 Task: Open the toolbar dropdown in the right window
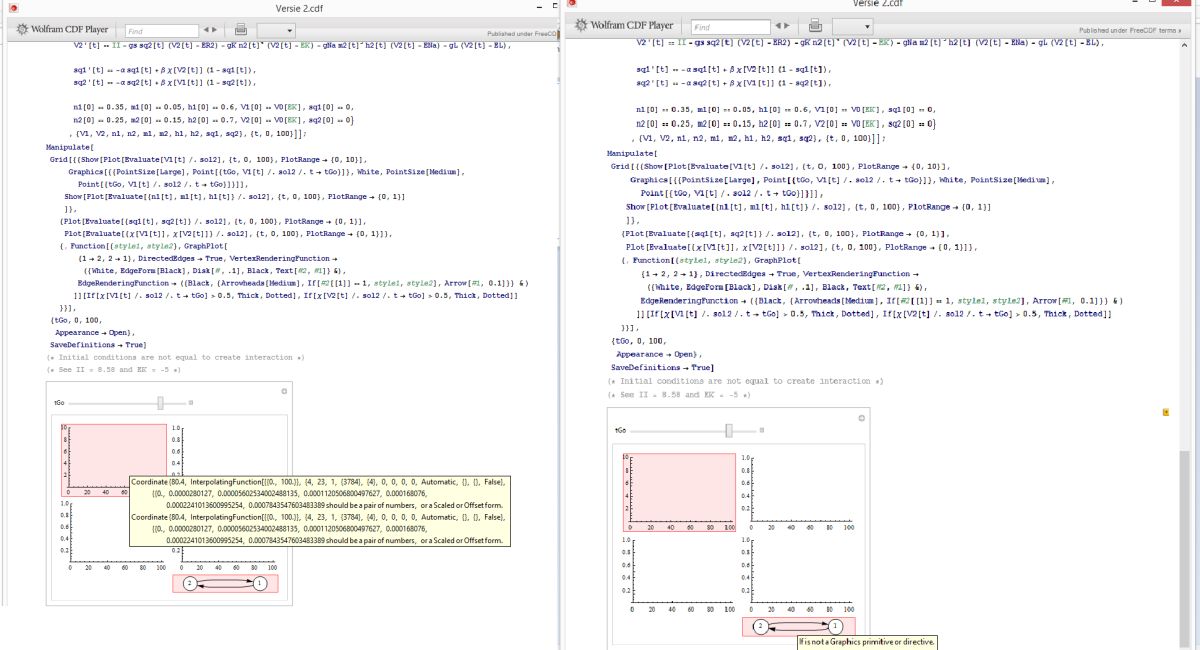point(852,25)
